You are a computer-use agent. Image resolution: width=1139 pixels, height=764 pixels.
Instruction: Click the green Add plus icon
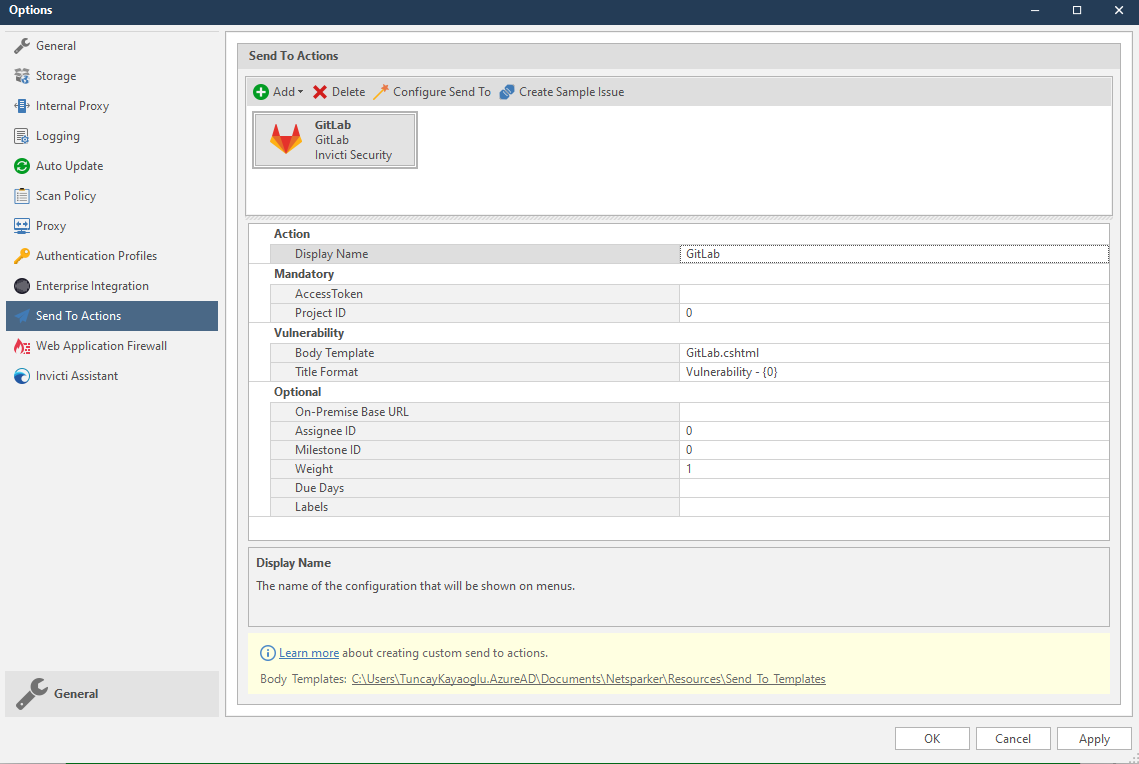coord(261,92)
